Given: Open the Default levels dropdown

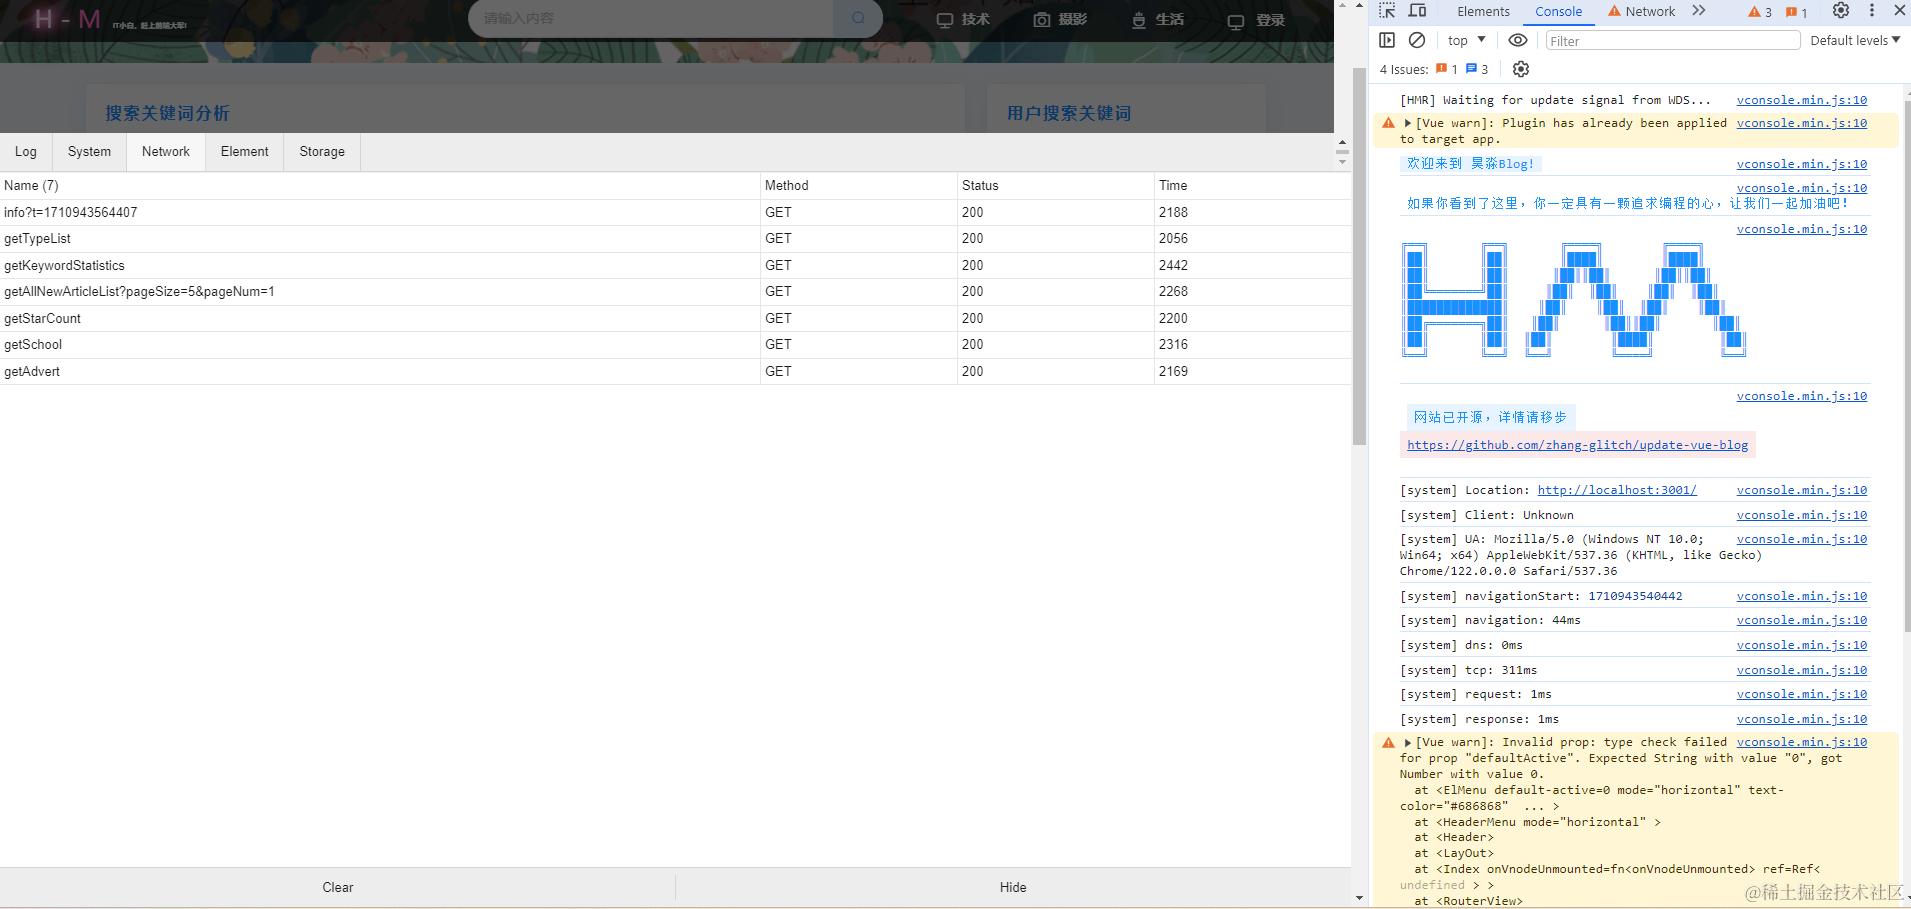Looking at the screenshot, I should (1855, 40).
